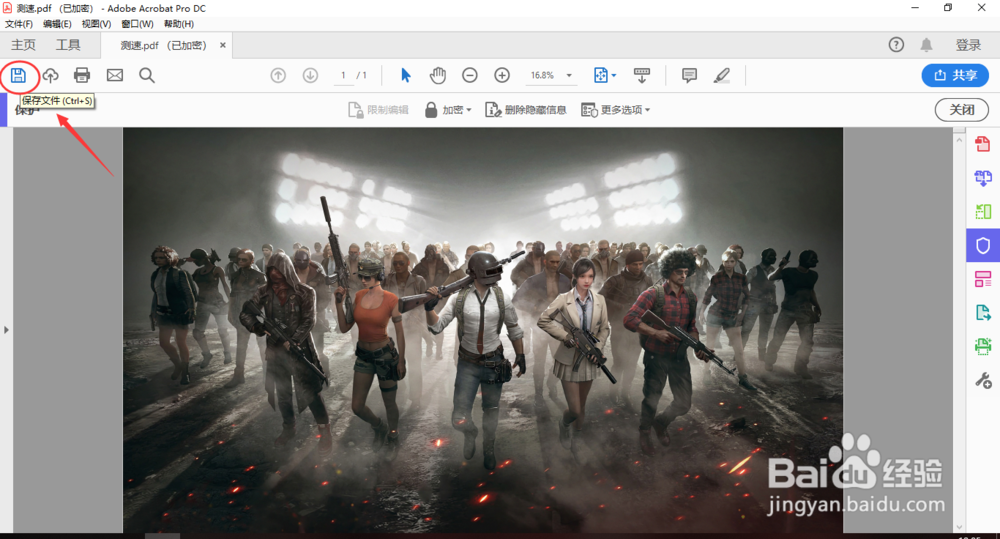Zoom in with the plus icon
This screenshot has height=539, width=1000.
[502, 75]
